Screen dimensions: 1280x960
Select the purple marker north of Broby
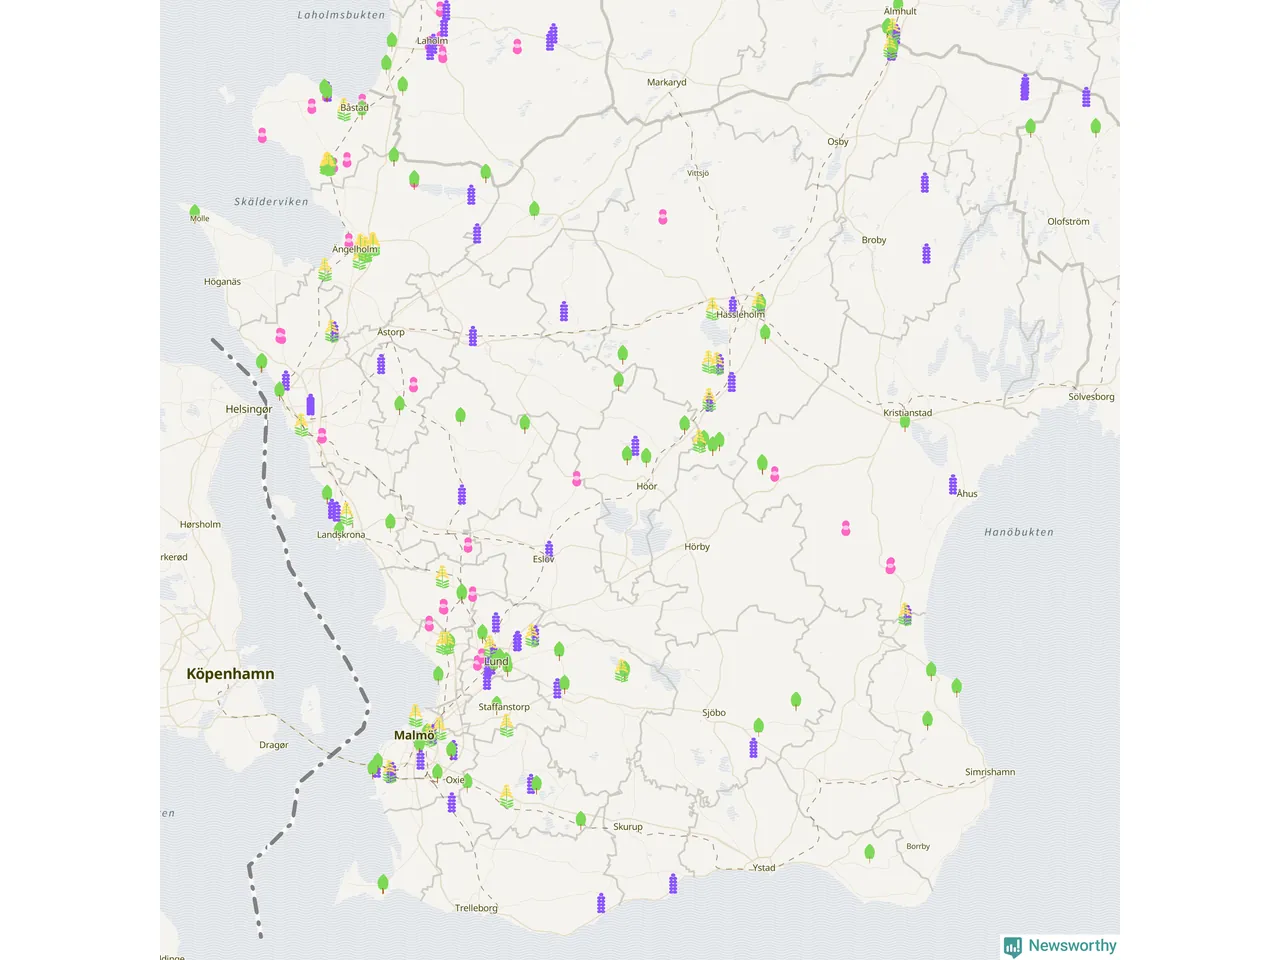(x=924, y=183)
